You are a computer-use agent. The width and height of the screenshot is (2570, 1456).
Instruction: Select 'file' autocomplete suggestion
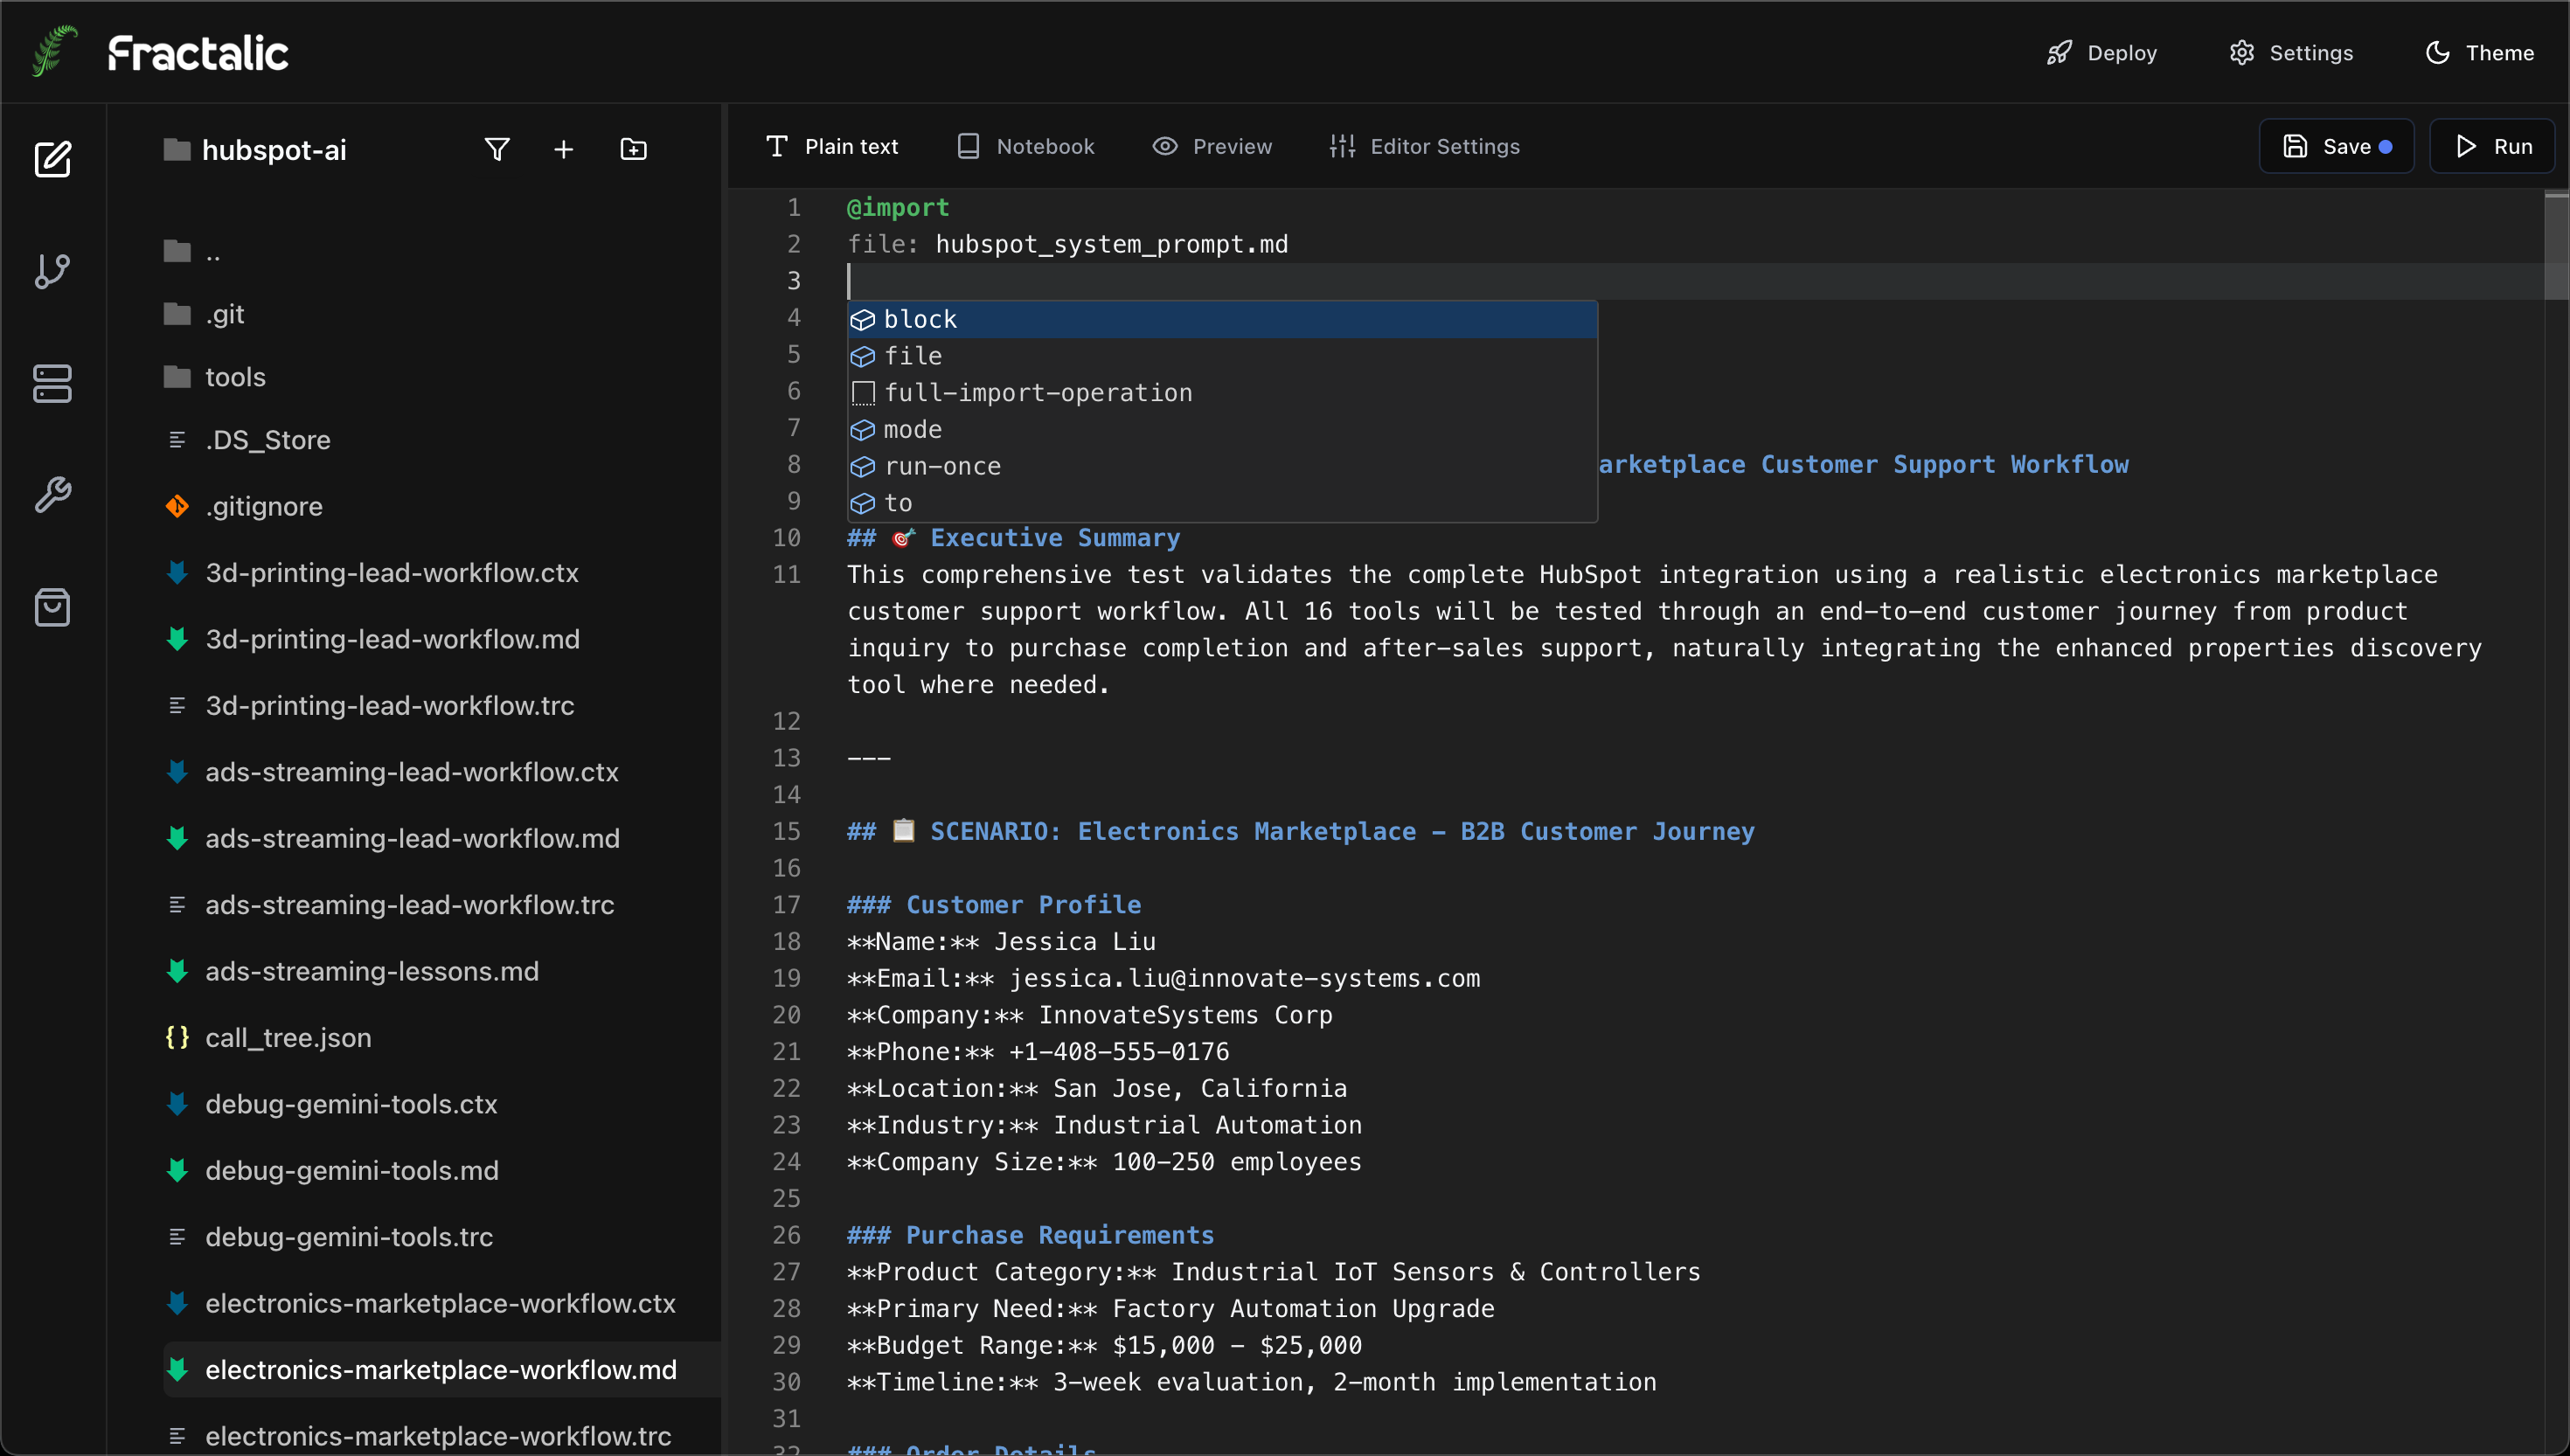(x=1222, y=356)
